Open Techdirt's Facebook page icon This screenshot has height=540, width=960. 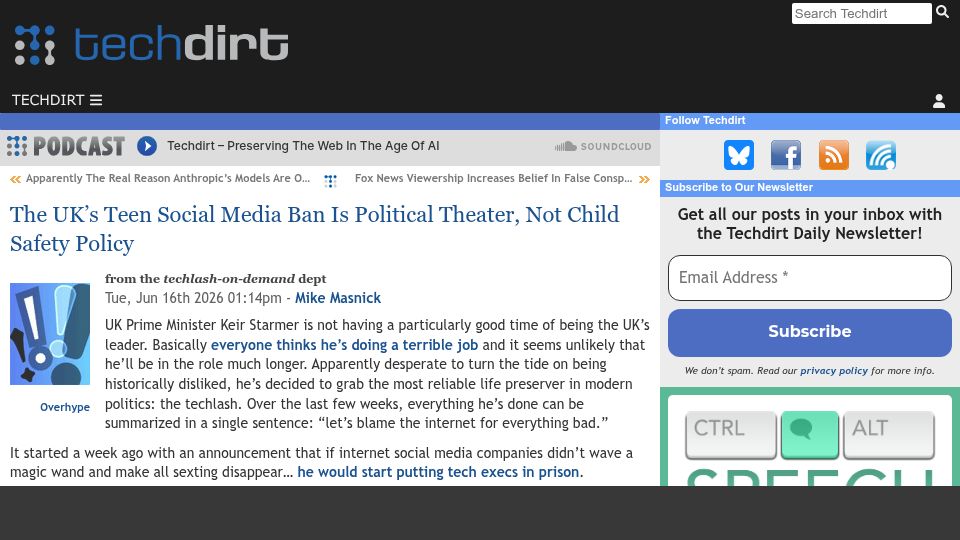[x=786, y=155]
